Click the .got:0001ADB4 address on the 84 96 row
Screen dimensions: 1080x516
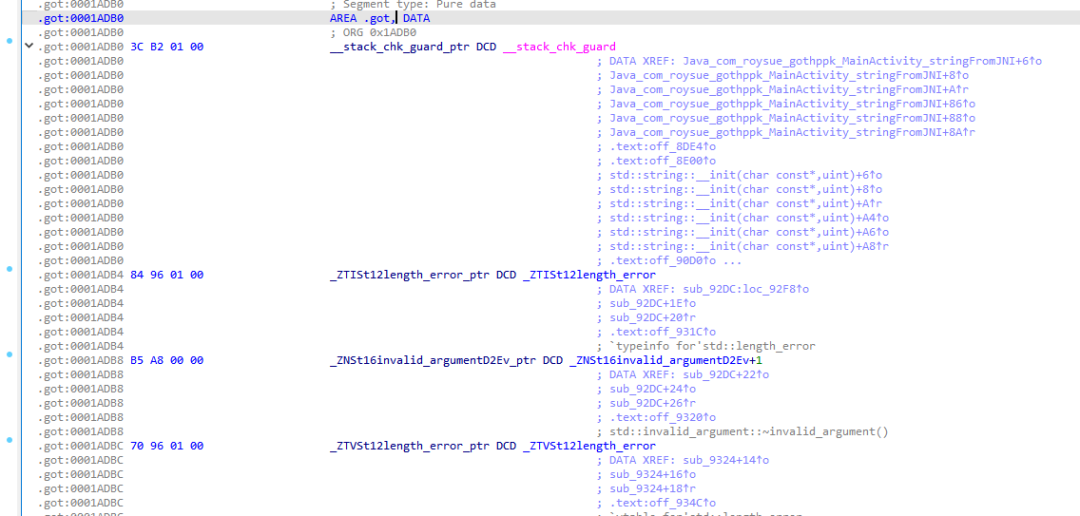[x=81, y=275]
